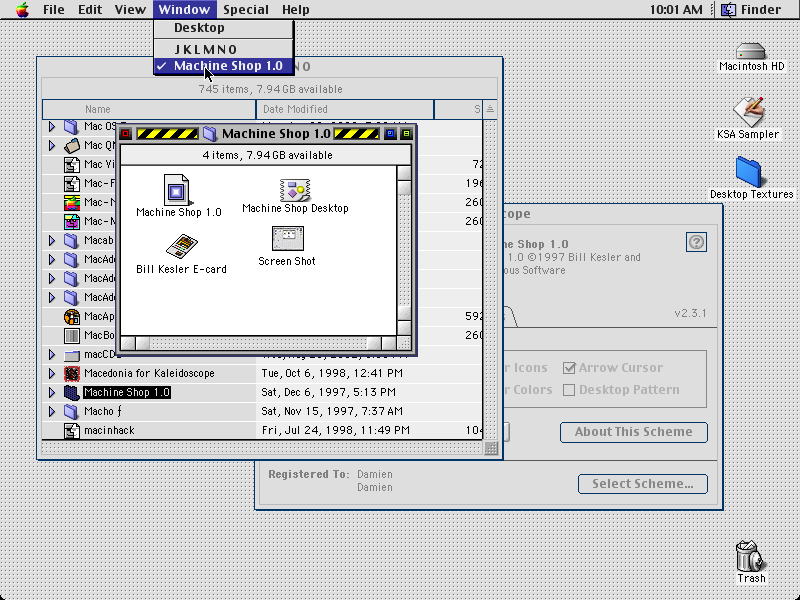Select the "Macho ƒ" folder name
Screen dimensions: 800x600
(x=103, y=411)
